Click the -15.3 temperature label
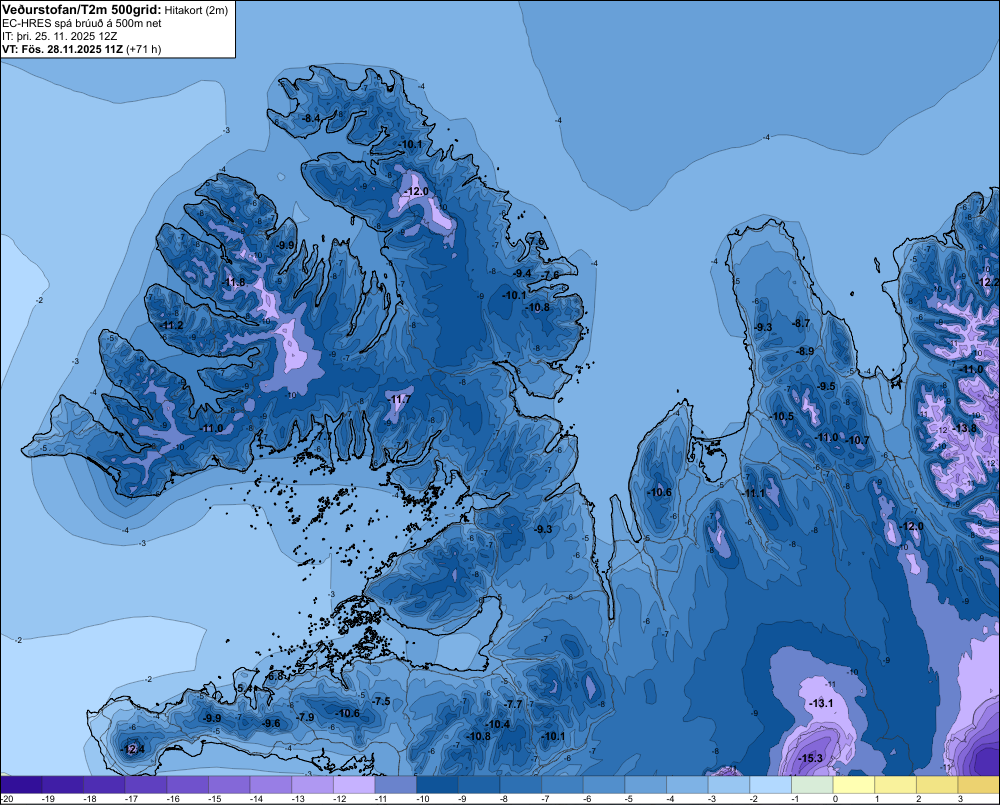 811,758
